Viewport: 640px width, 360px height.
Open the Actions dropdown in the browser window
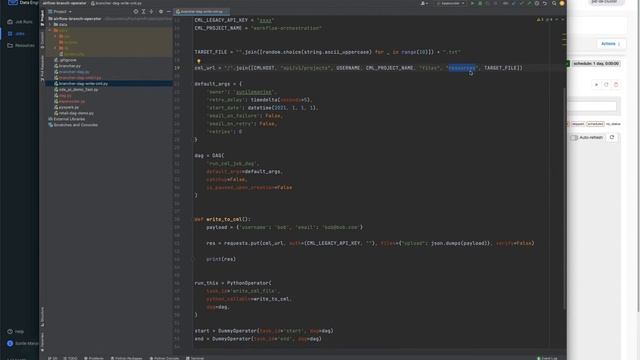611,44
